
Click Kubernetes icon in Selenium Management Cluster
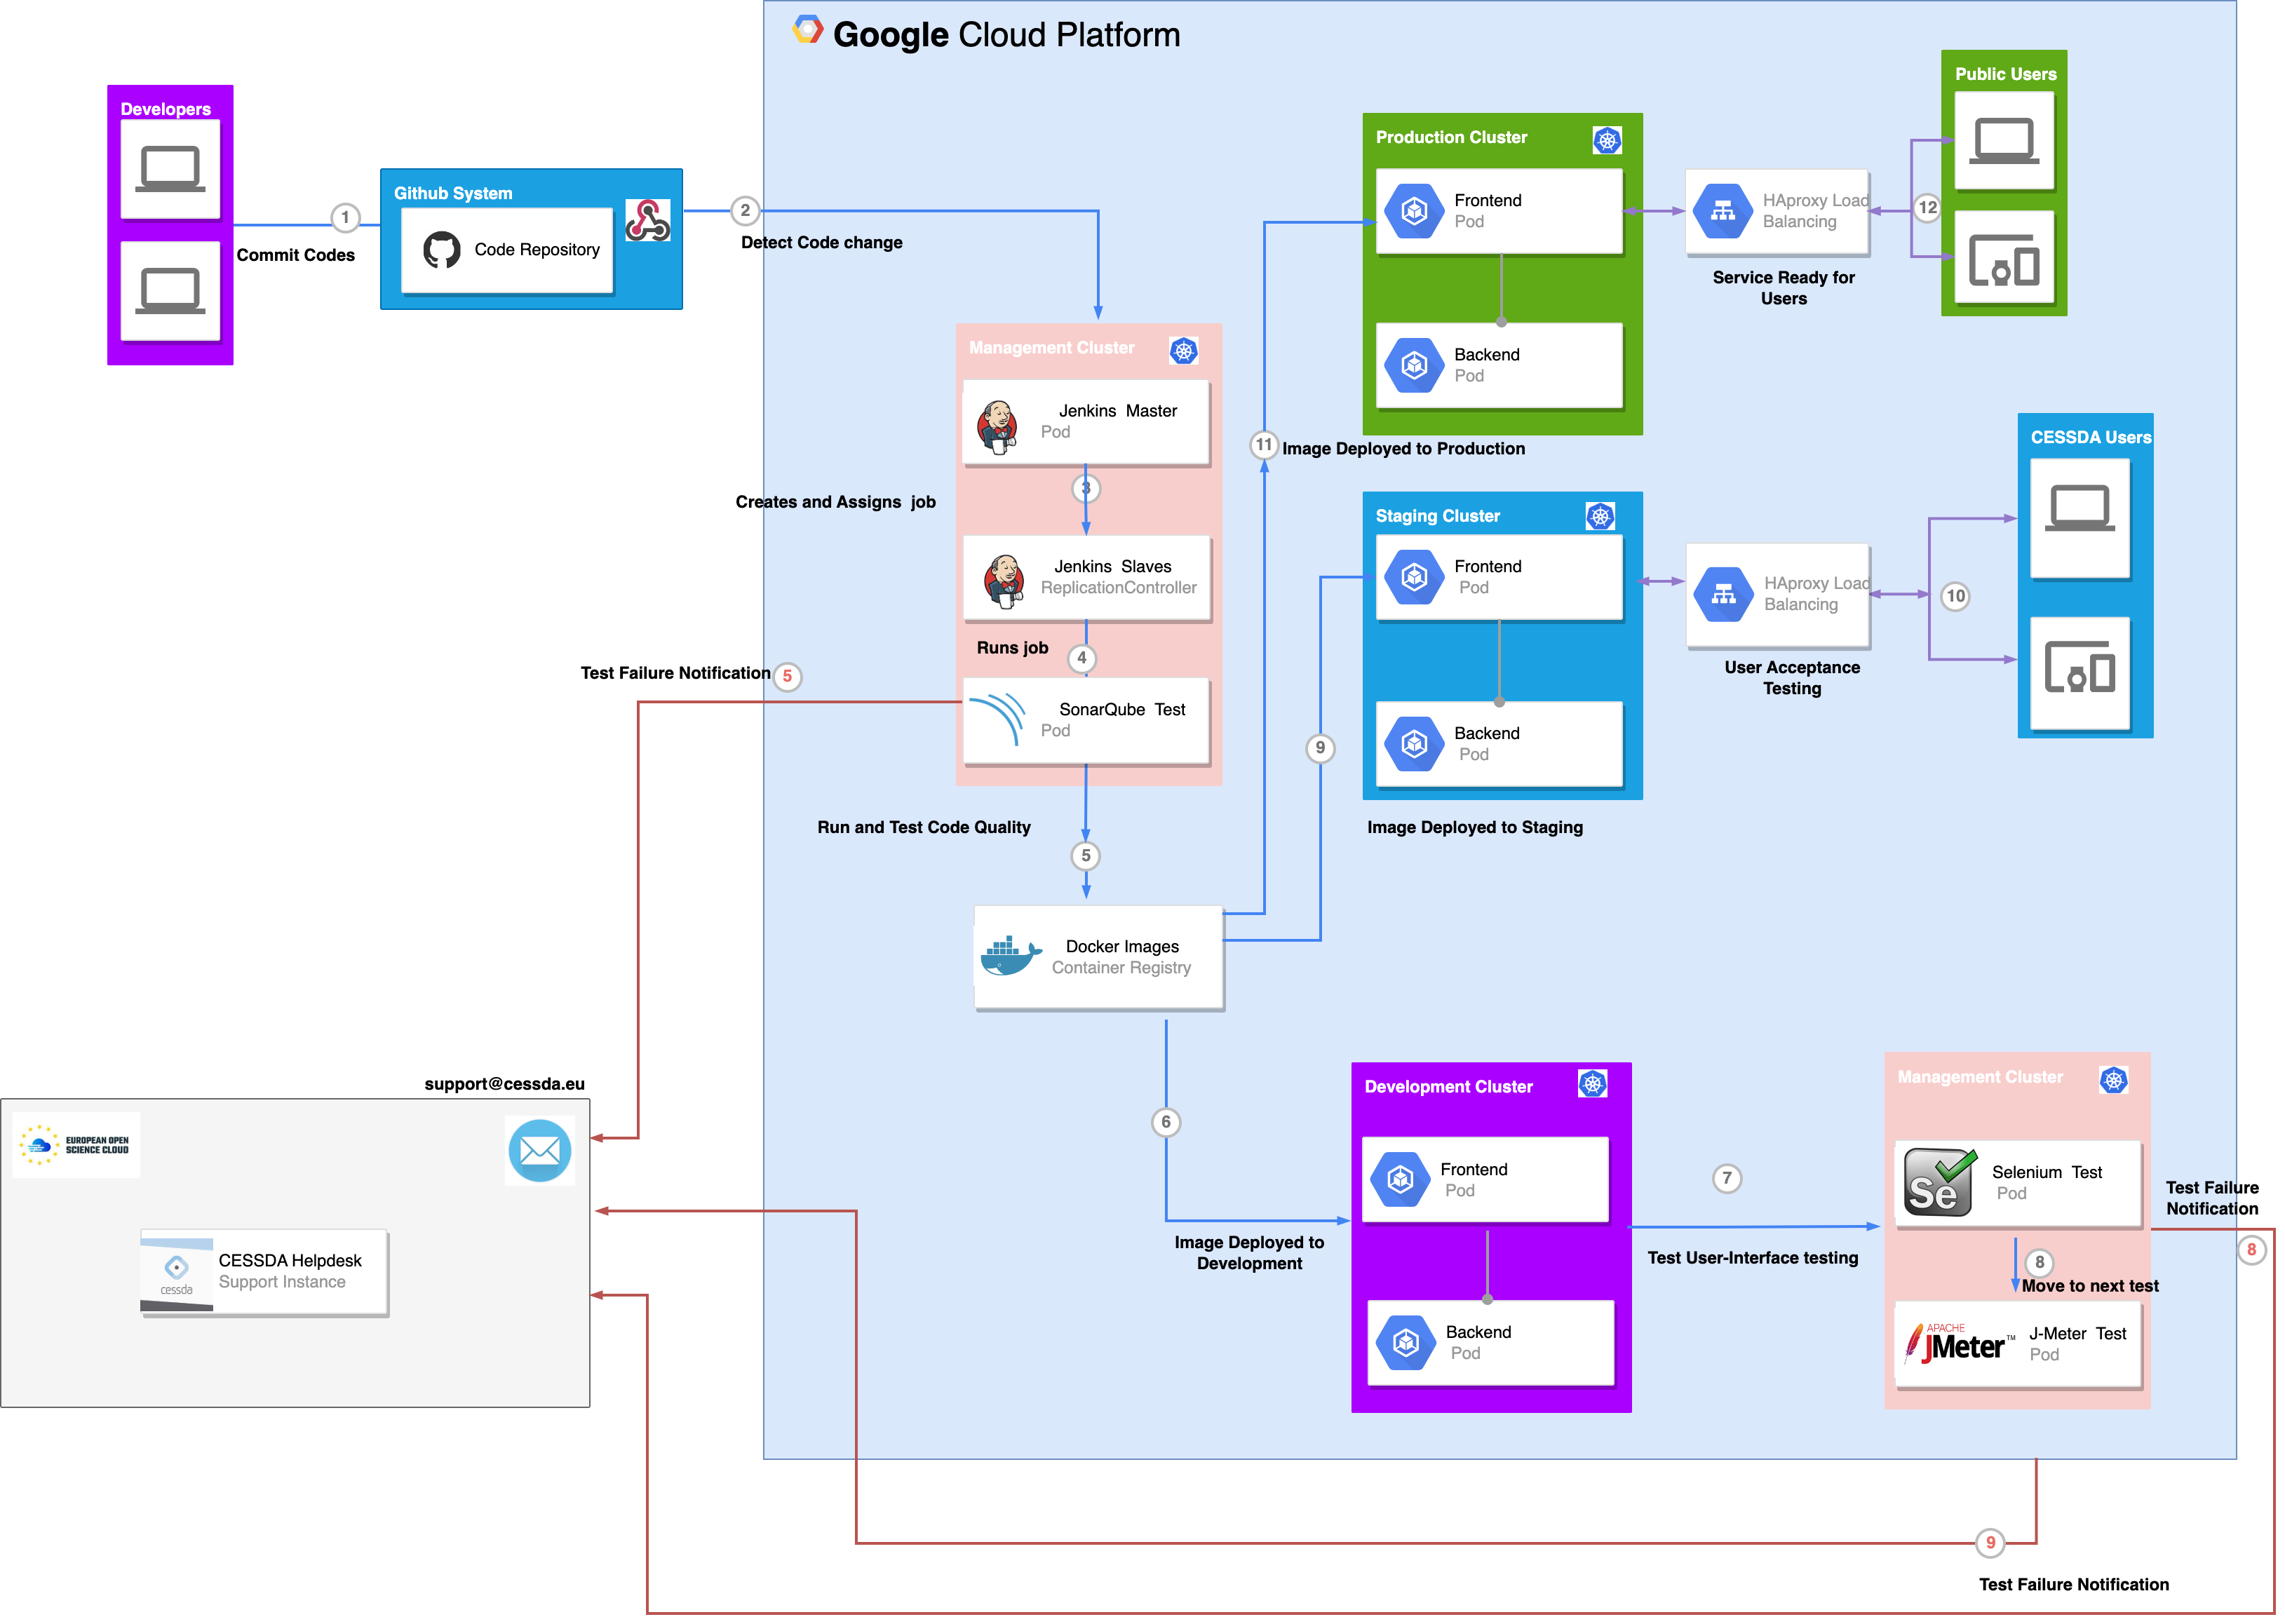click(x=2113, y=1080)
